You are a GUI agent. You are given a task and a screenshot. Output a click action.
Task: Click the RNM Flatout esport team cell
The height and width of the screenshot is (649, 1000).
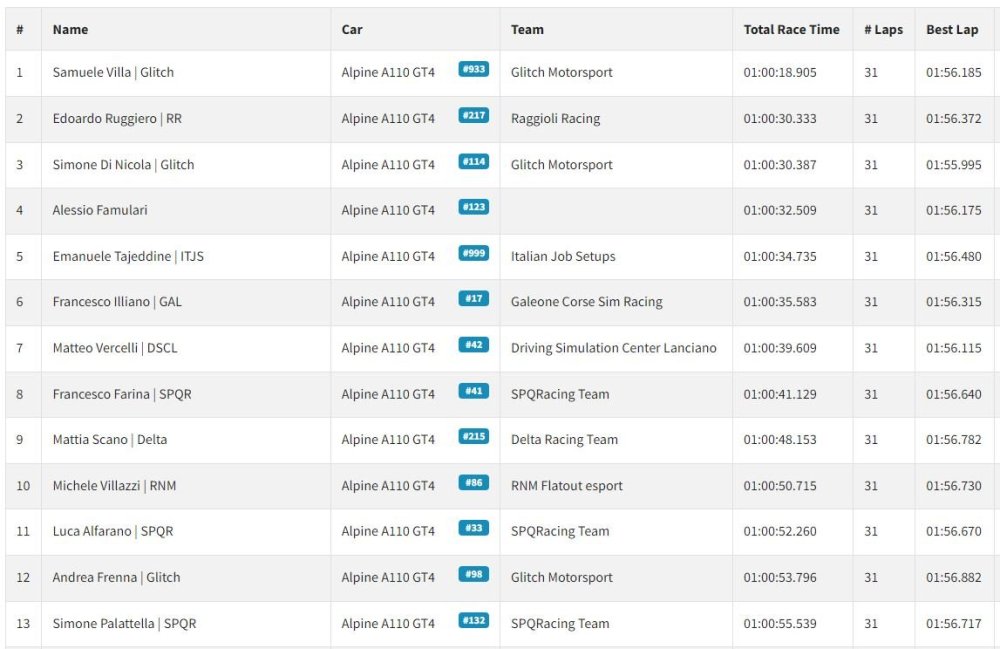click(567, 486)
